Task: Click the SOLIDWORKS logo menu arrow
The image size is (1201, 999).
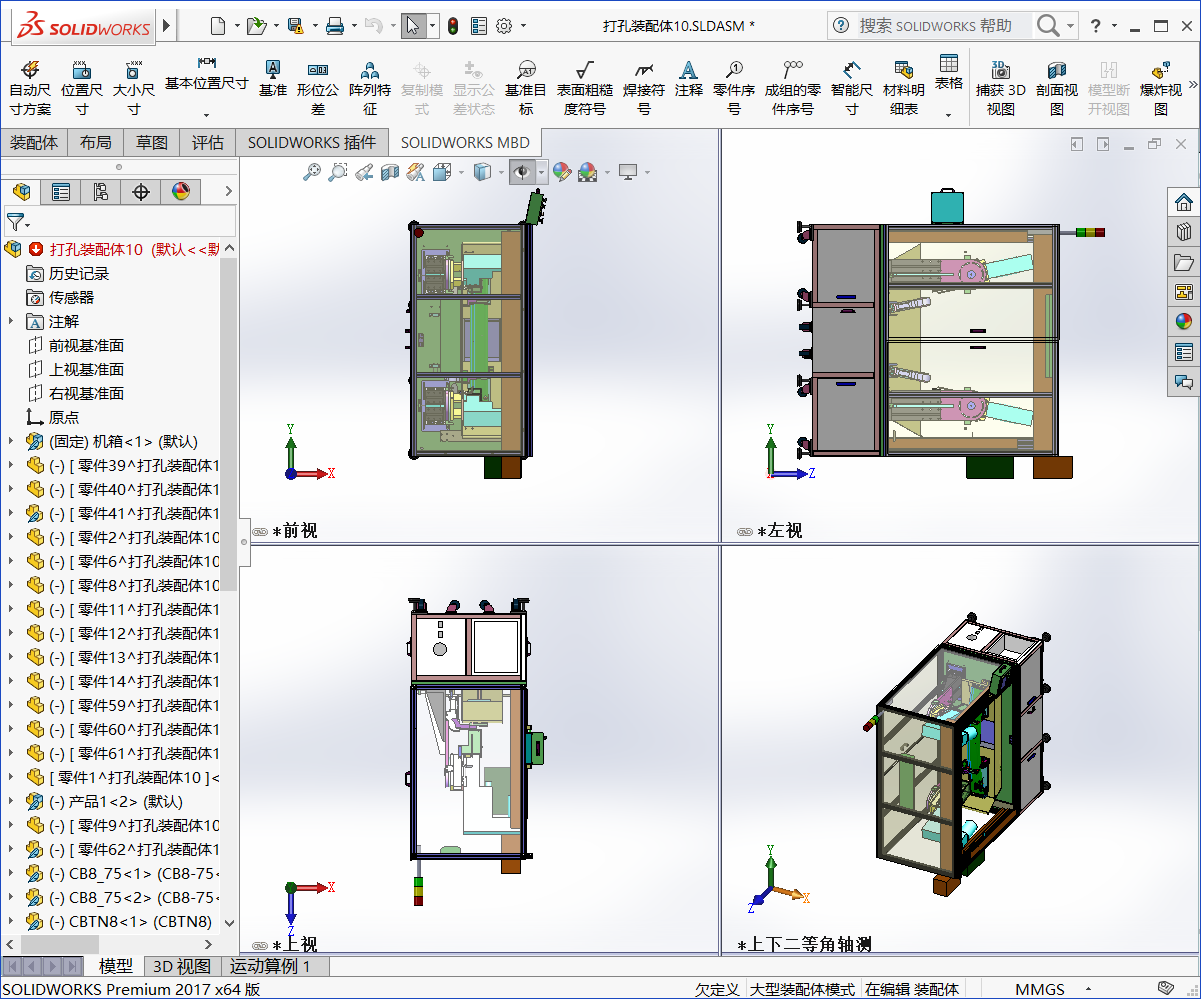Action: tap(166, 26)
